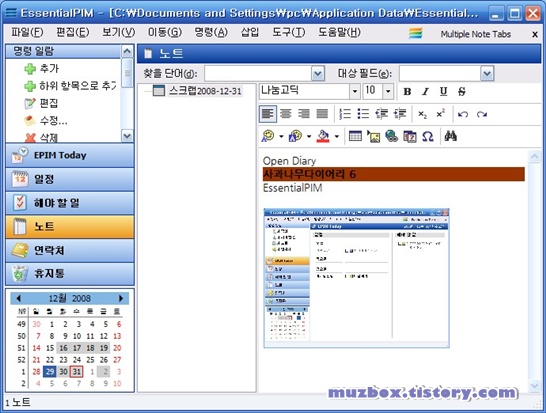The width and height of the screenshot is (546, 413).
Task: Click Multiple Note Tabs banner link
Action: pyautogui.click(x=475, y=34)
